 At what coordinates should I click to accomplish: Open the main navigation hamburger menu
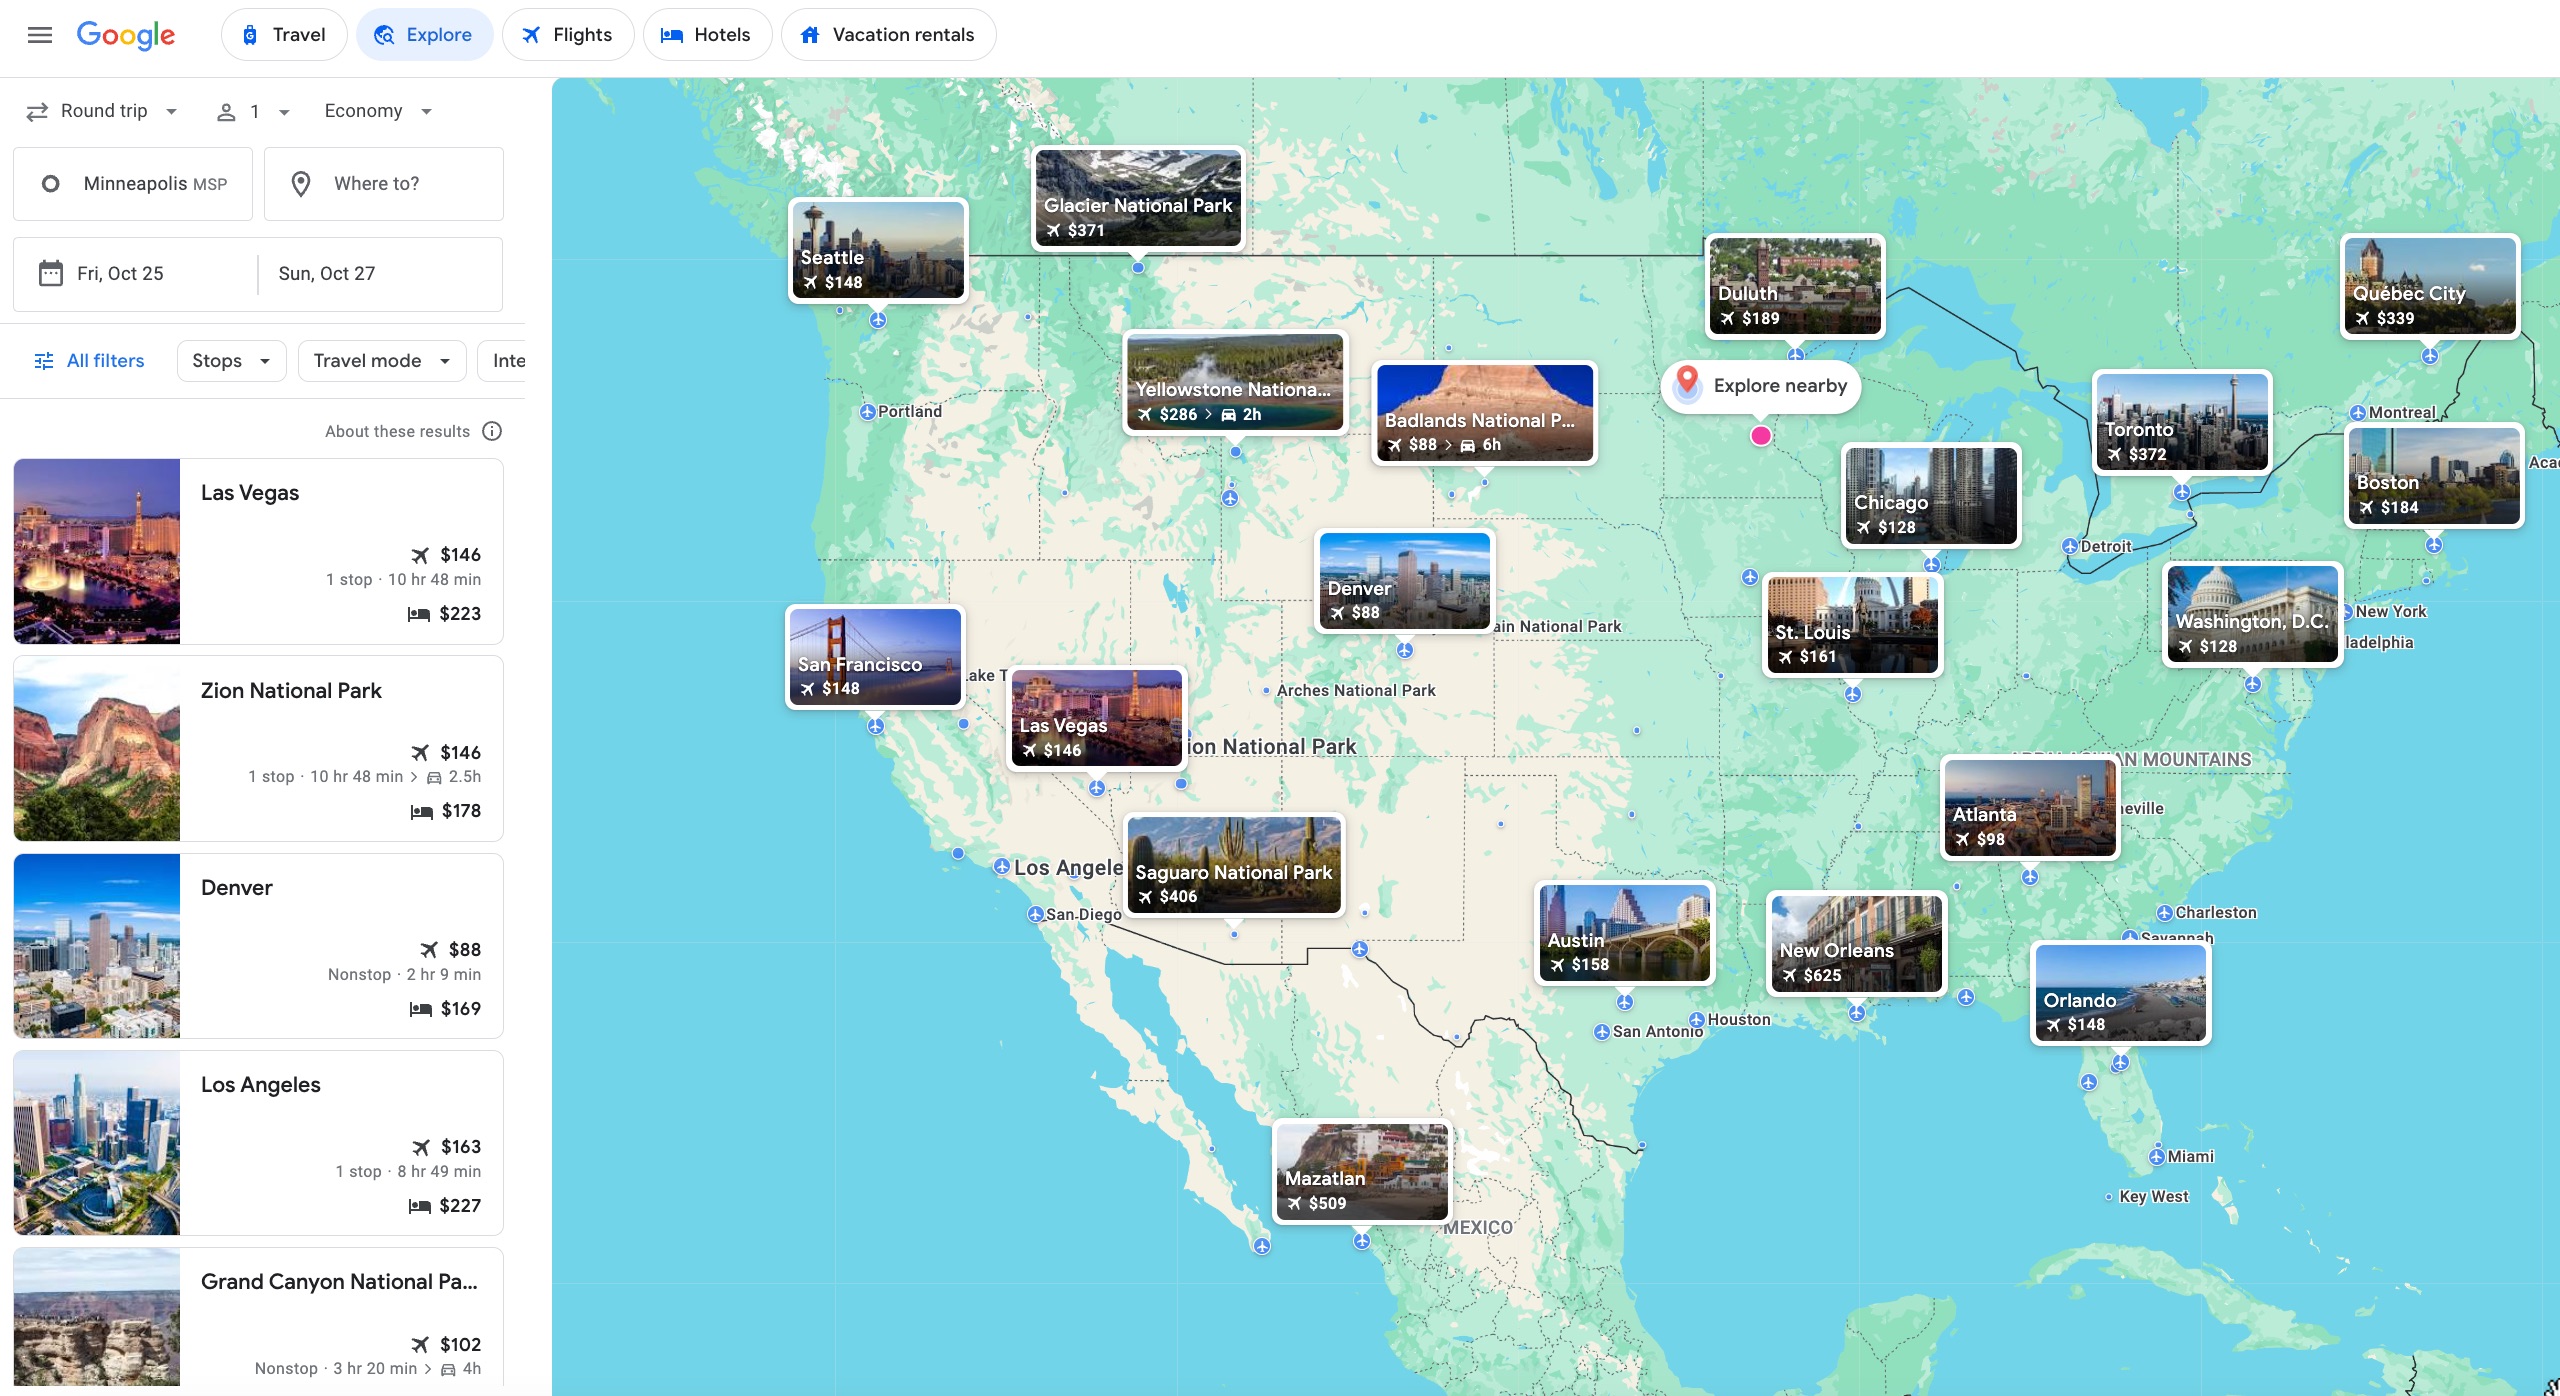[x=39, y=34]
